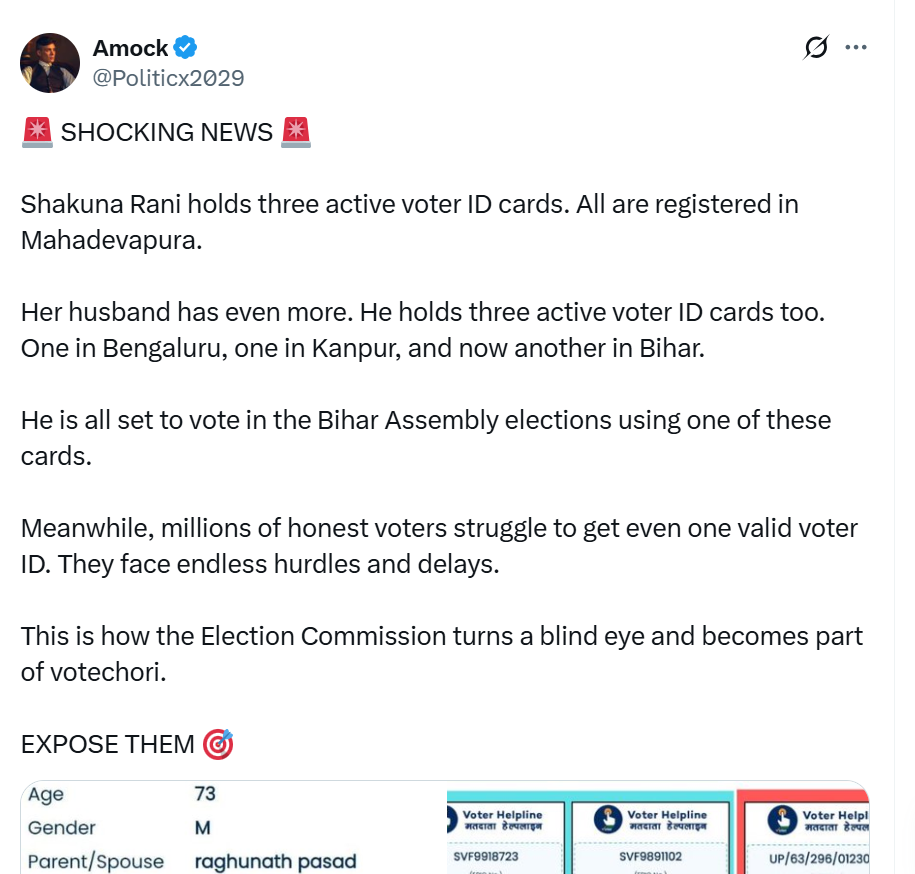This screenshot has width=915, height=874.
Task: Open the @Politicx2029 handle link
Action: click(x=168, y=78)
